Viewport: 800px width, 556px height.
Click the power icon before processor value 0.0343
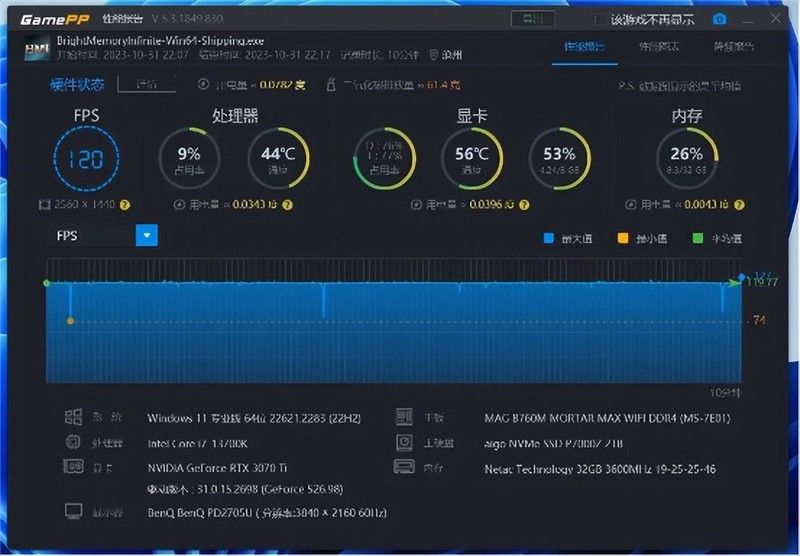[x=179, y=205]
